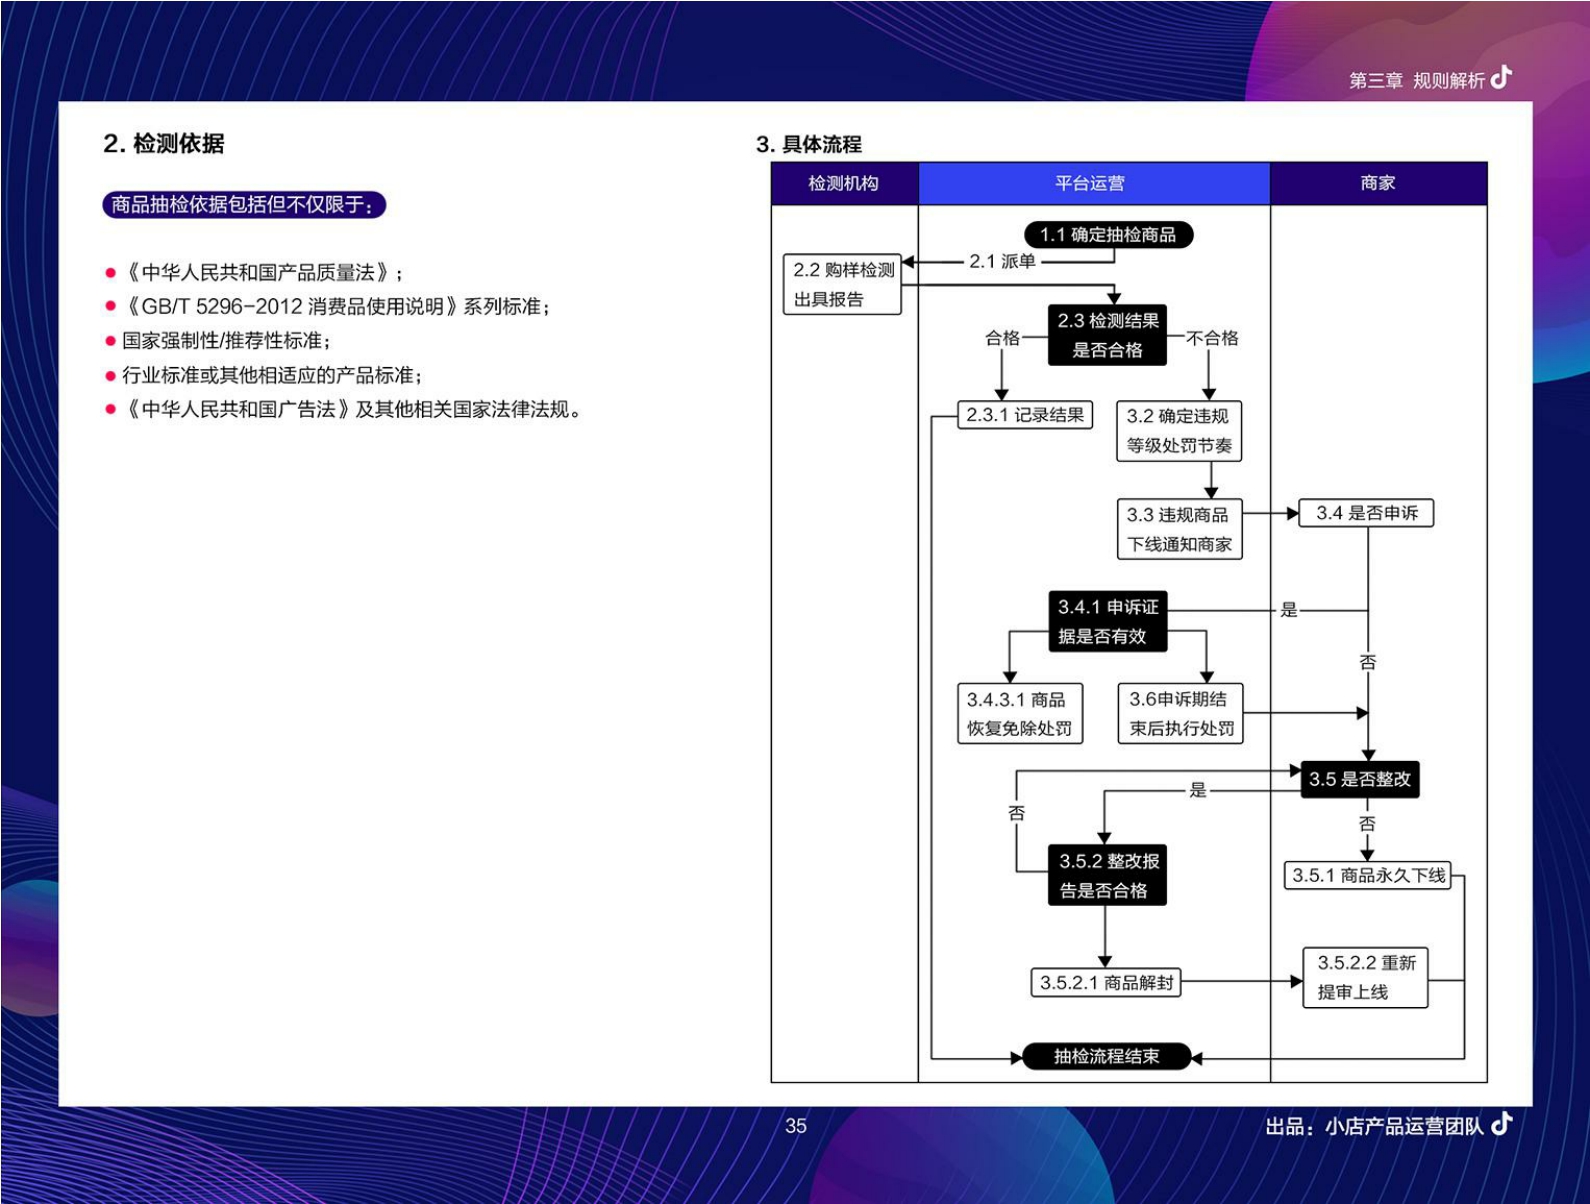Select the 3.4 是否申诉 box

click(x=1366, y=513)
